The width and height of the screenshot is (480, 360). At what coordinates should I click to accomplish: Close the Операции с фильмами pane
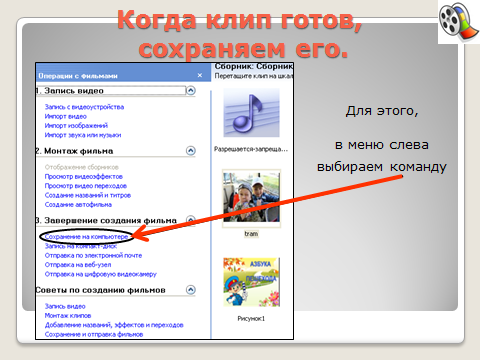[x=200, y=75]
